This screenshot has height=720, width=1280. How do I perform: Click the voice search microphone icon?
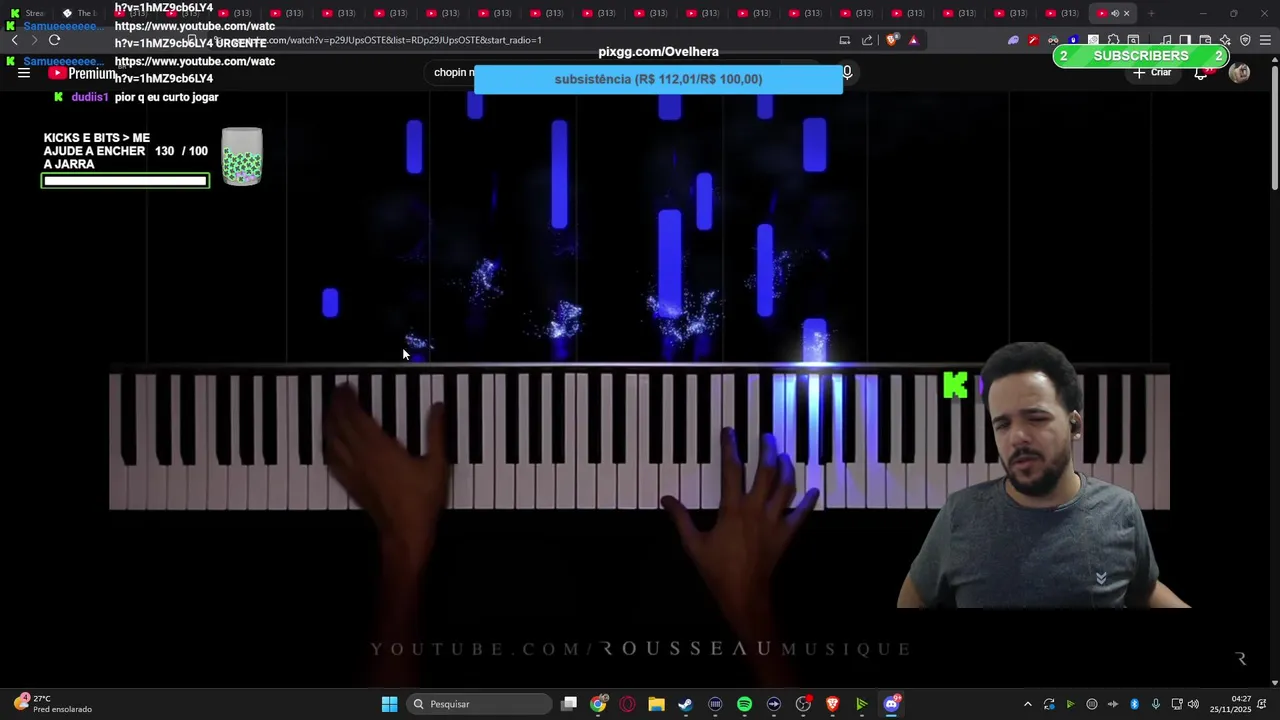click(x=847, y=72)
